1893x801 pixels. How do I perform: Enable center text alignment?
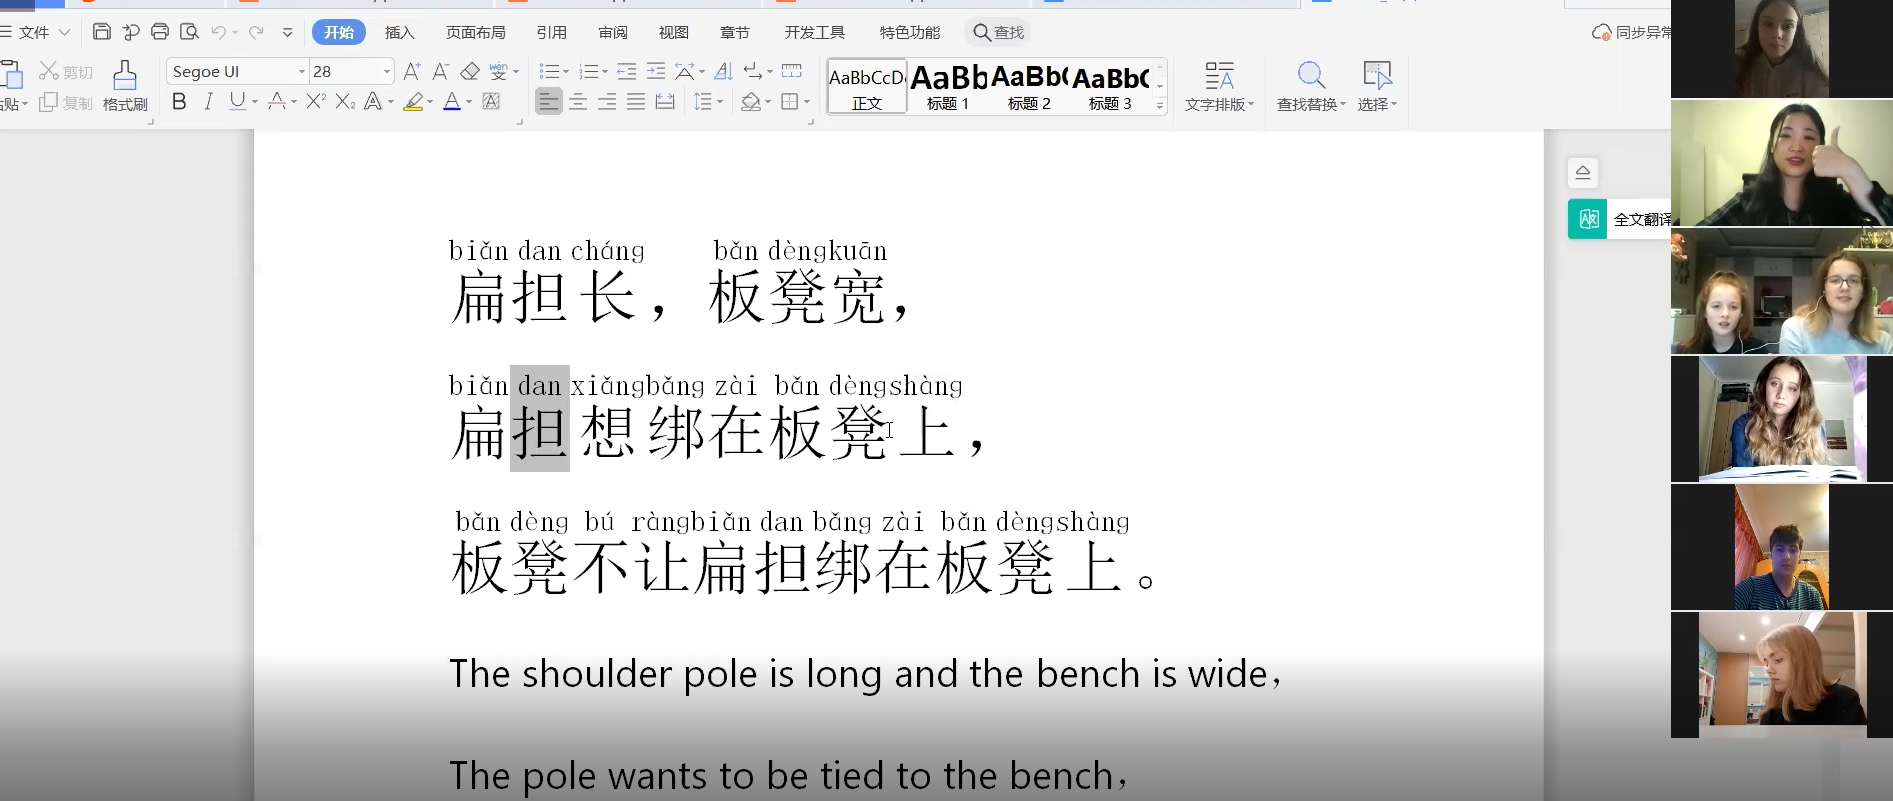click(x=578, y=101)
